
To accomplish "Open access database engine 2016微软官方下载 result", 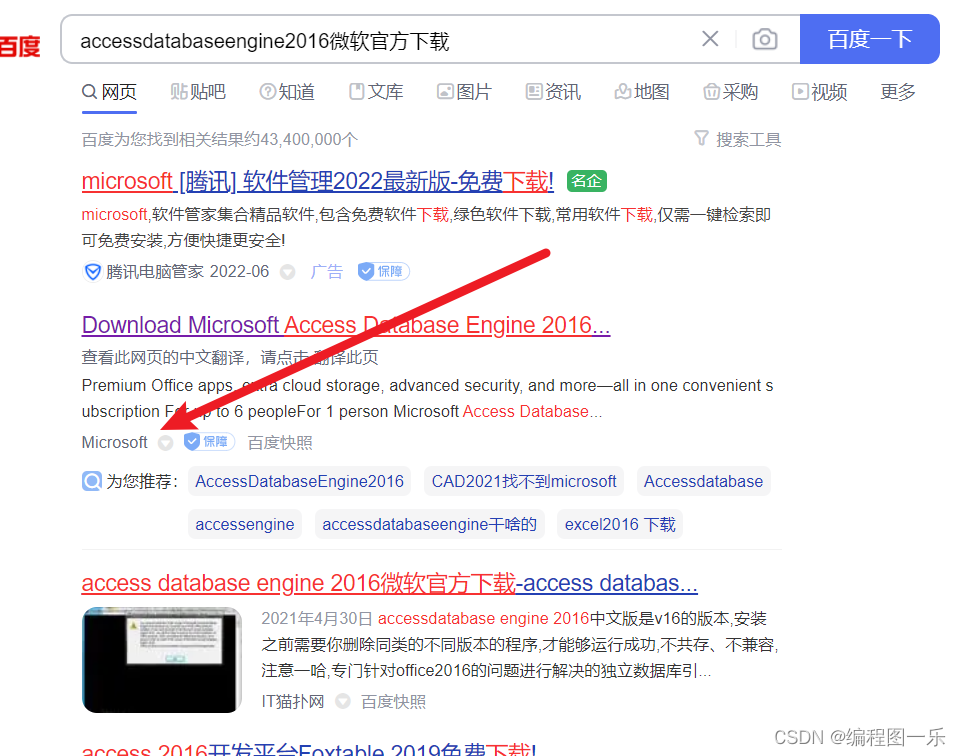I will pyautogui.click(x=390, y=583).
